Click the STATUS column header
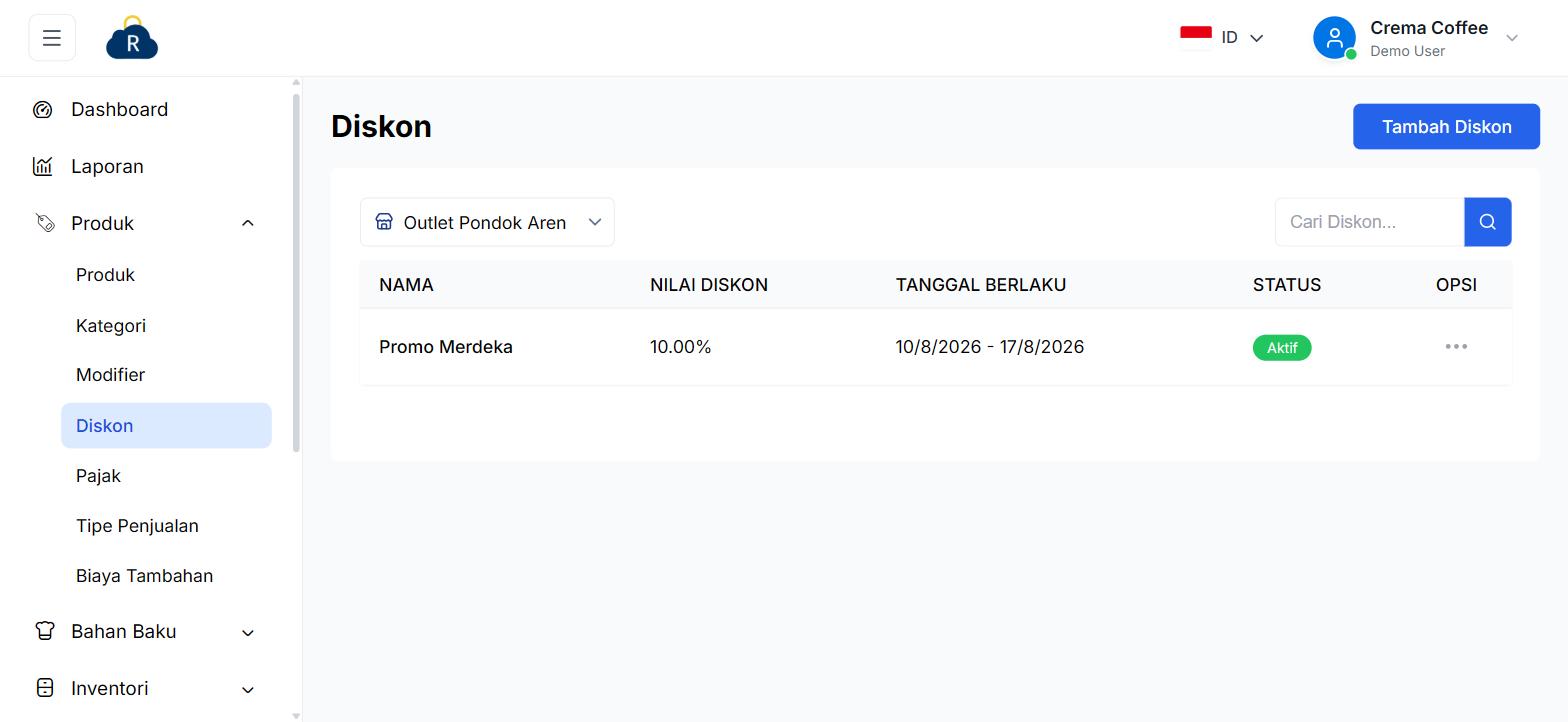Screen dimensions: 1568x722 point(1287,285)
